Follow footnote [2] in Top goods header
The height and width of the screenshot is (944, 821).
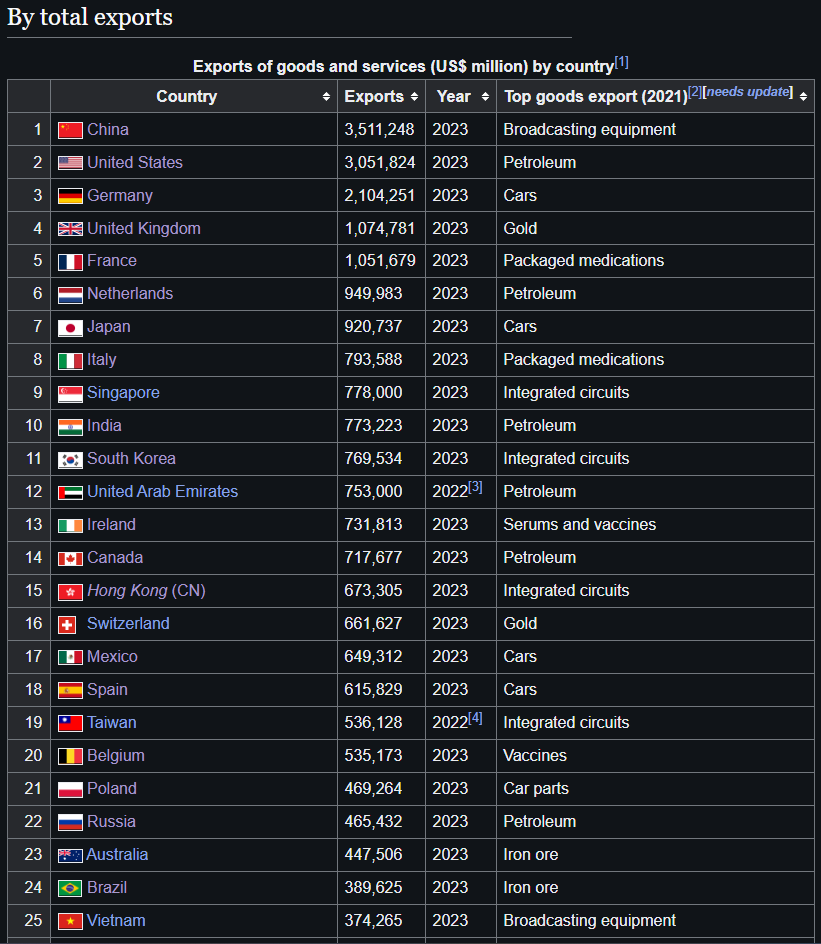coord(695,92)
